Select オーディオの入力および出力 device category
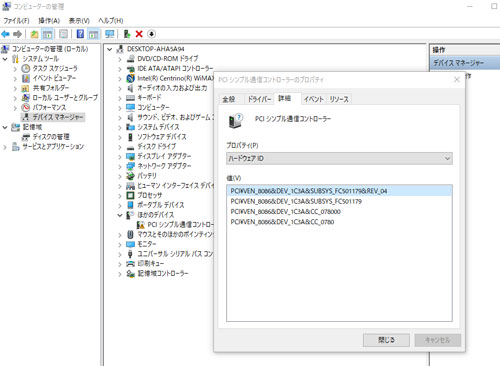500x366 pixels. tap(172, 88)
